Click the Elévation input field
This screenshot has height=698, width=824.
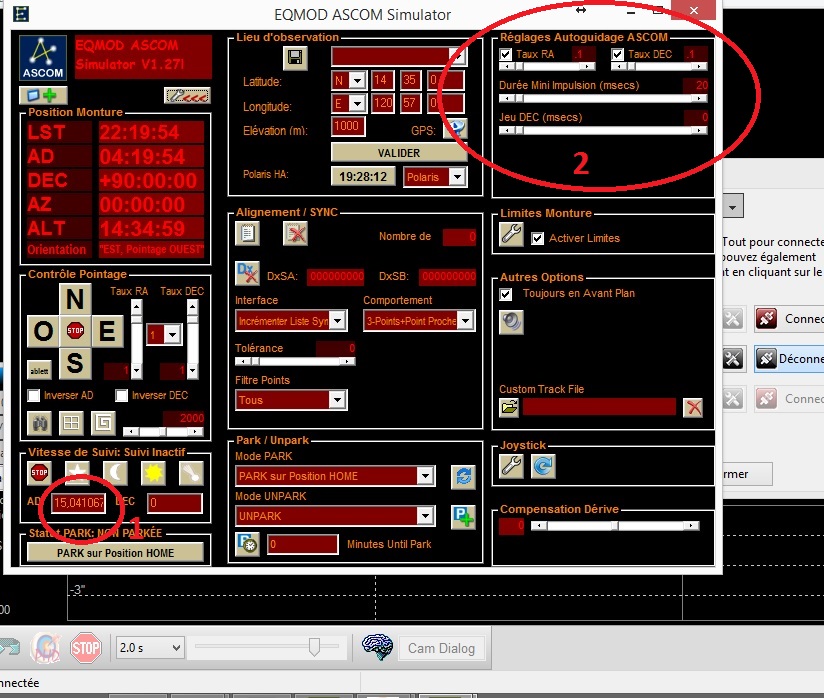(348, 126)
